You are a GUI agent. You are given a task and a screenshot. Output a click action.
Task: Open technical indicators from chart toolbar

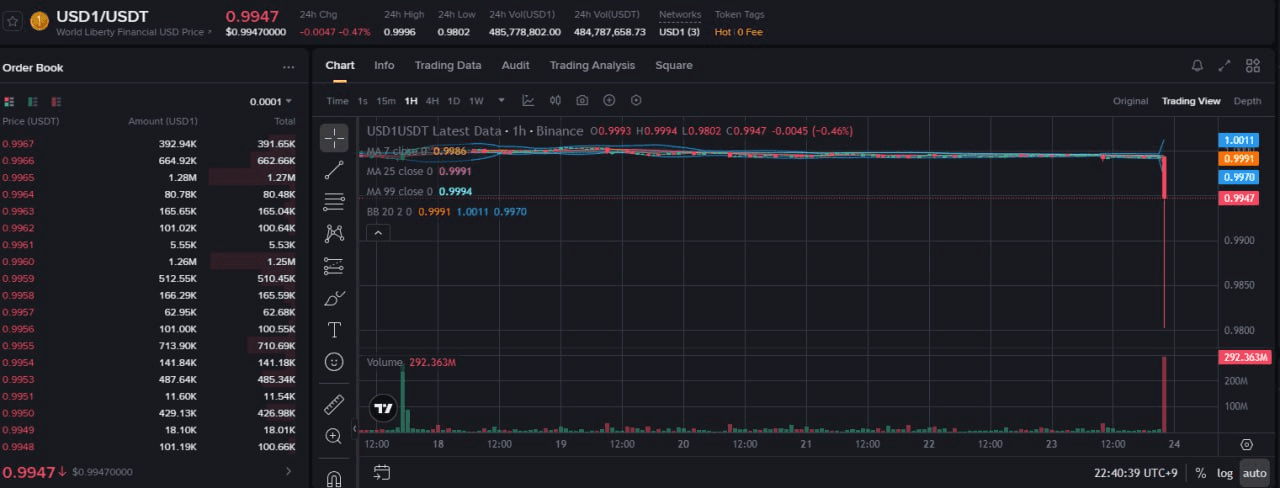click(528, 101)
